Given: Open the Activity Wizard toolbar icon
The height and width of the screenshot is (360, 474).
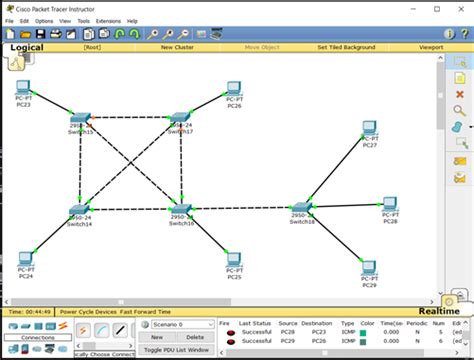Looking at the screenshot, I should tap(71, 34).
